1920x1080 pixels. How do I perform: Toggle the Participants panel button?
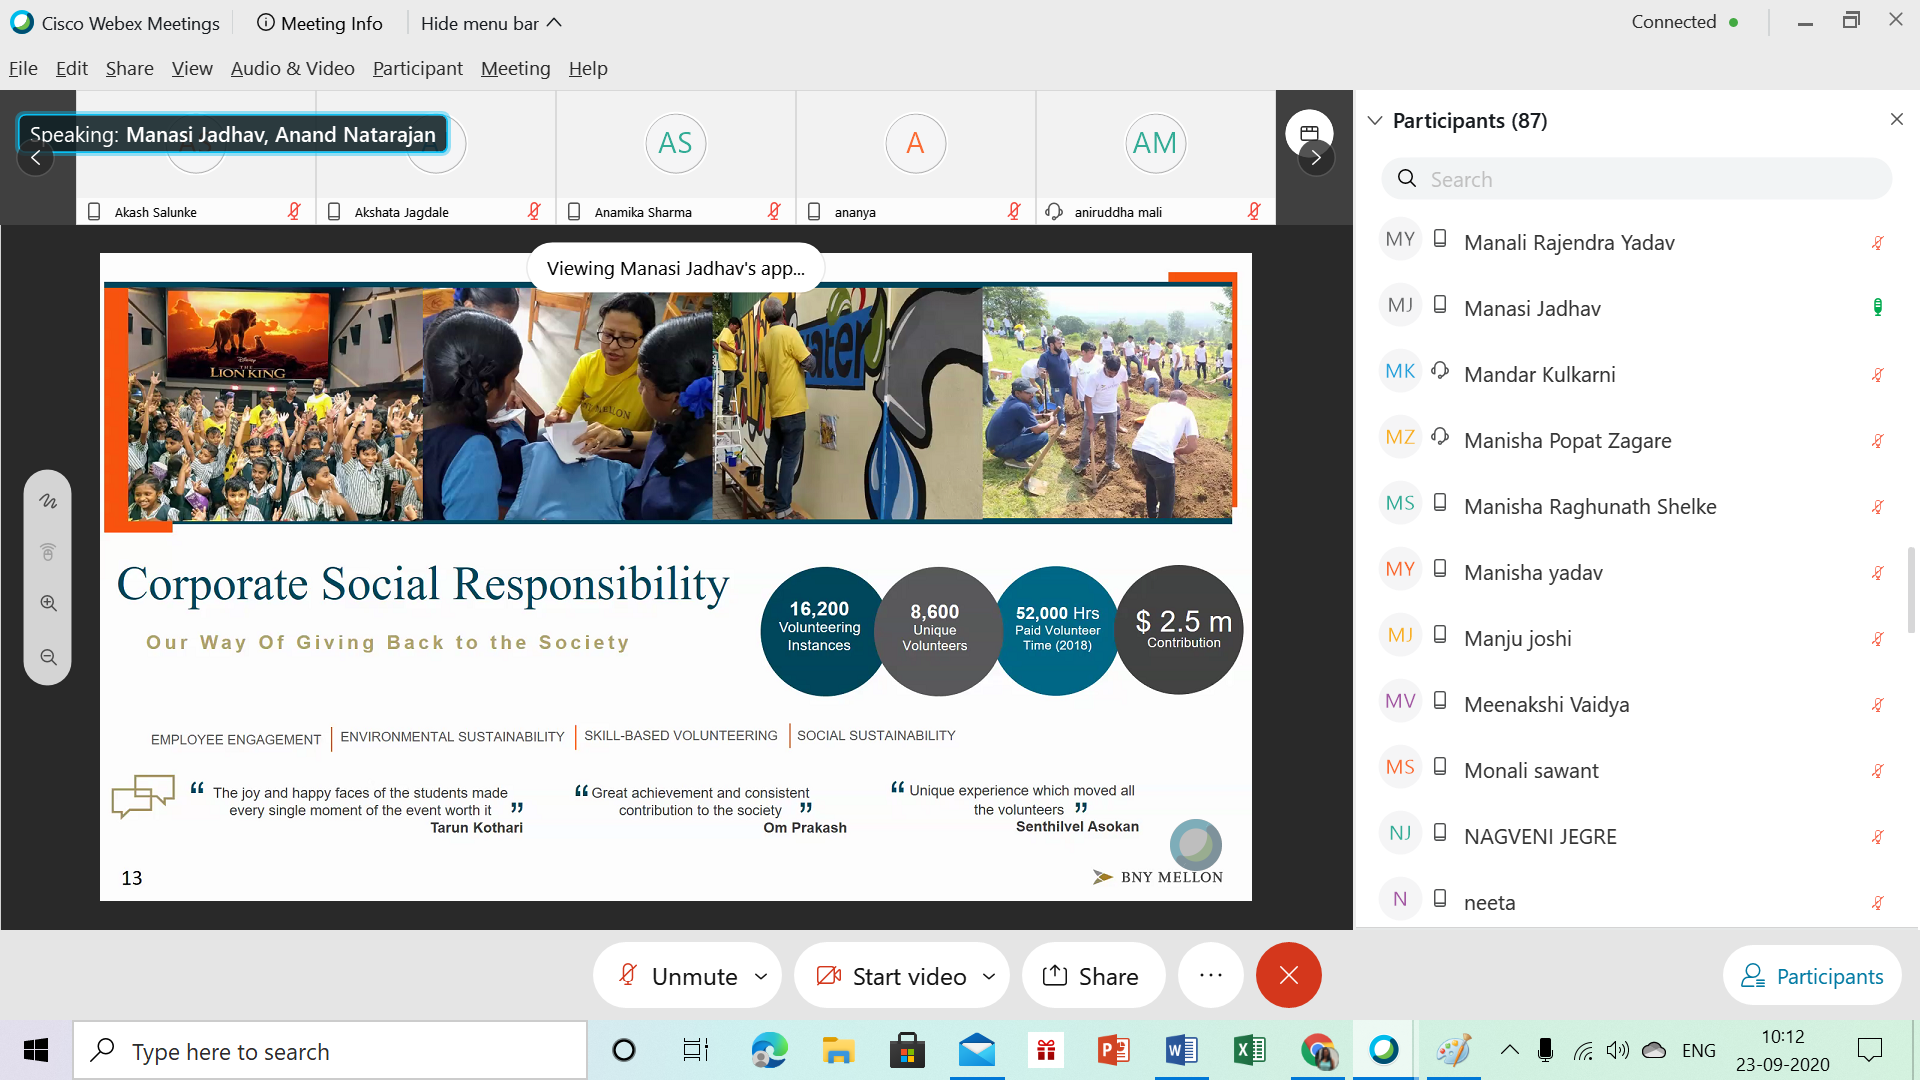pos(1812,976)
